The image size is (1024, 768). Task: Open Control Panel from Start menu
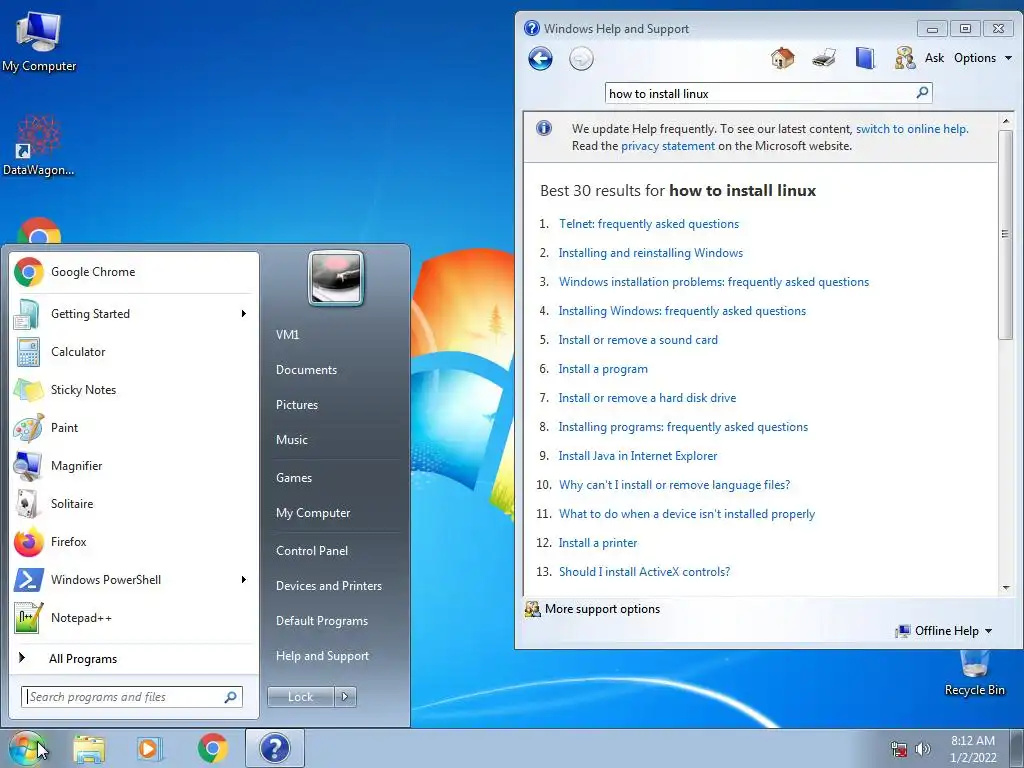pos(312,551)
